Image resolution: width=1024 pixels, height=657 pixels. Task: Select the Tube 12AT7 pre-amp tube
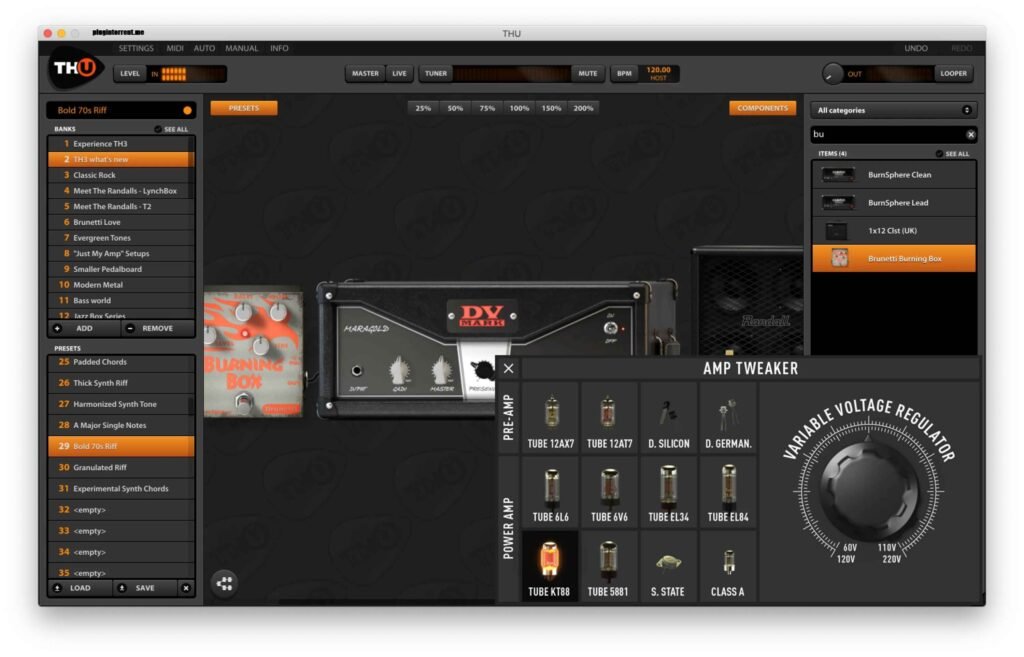tap(609, 419)
